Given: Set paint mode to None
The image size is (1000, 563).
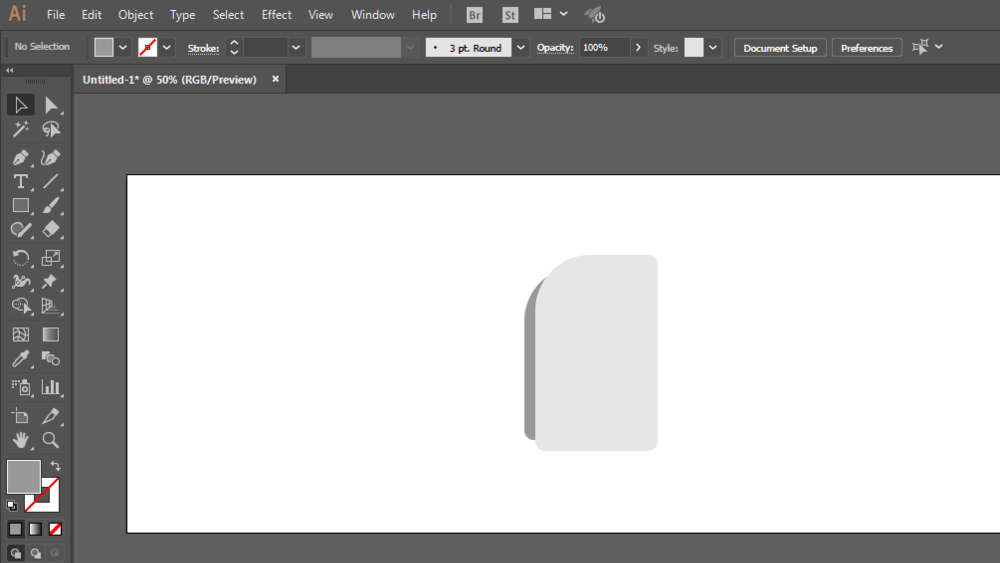Looking at the screenshot, I should coord(55,529).
